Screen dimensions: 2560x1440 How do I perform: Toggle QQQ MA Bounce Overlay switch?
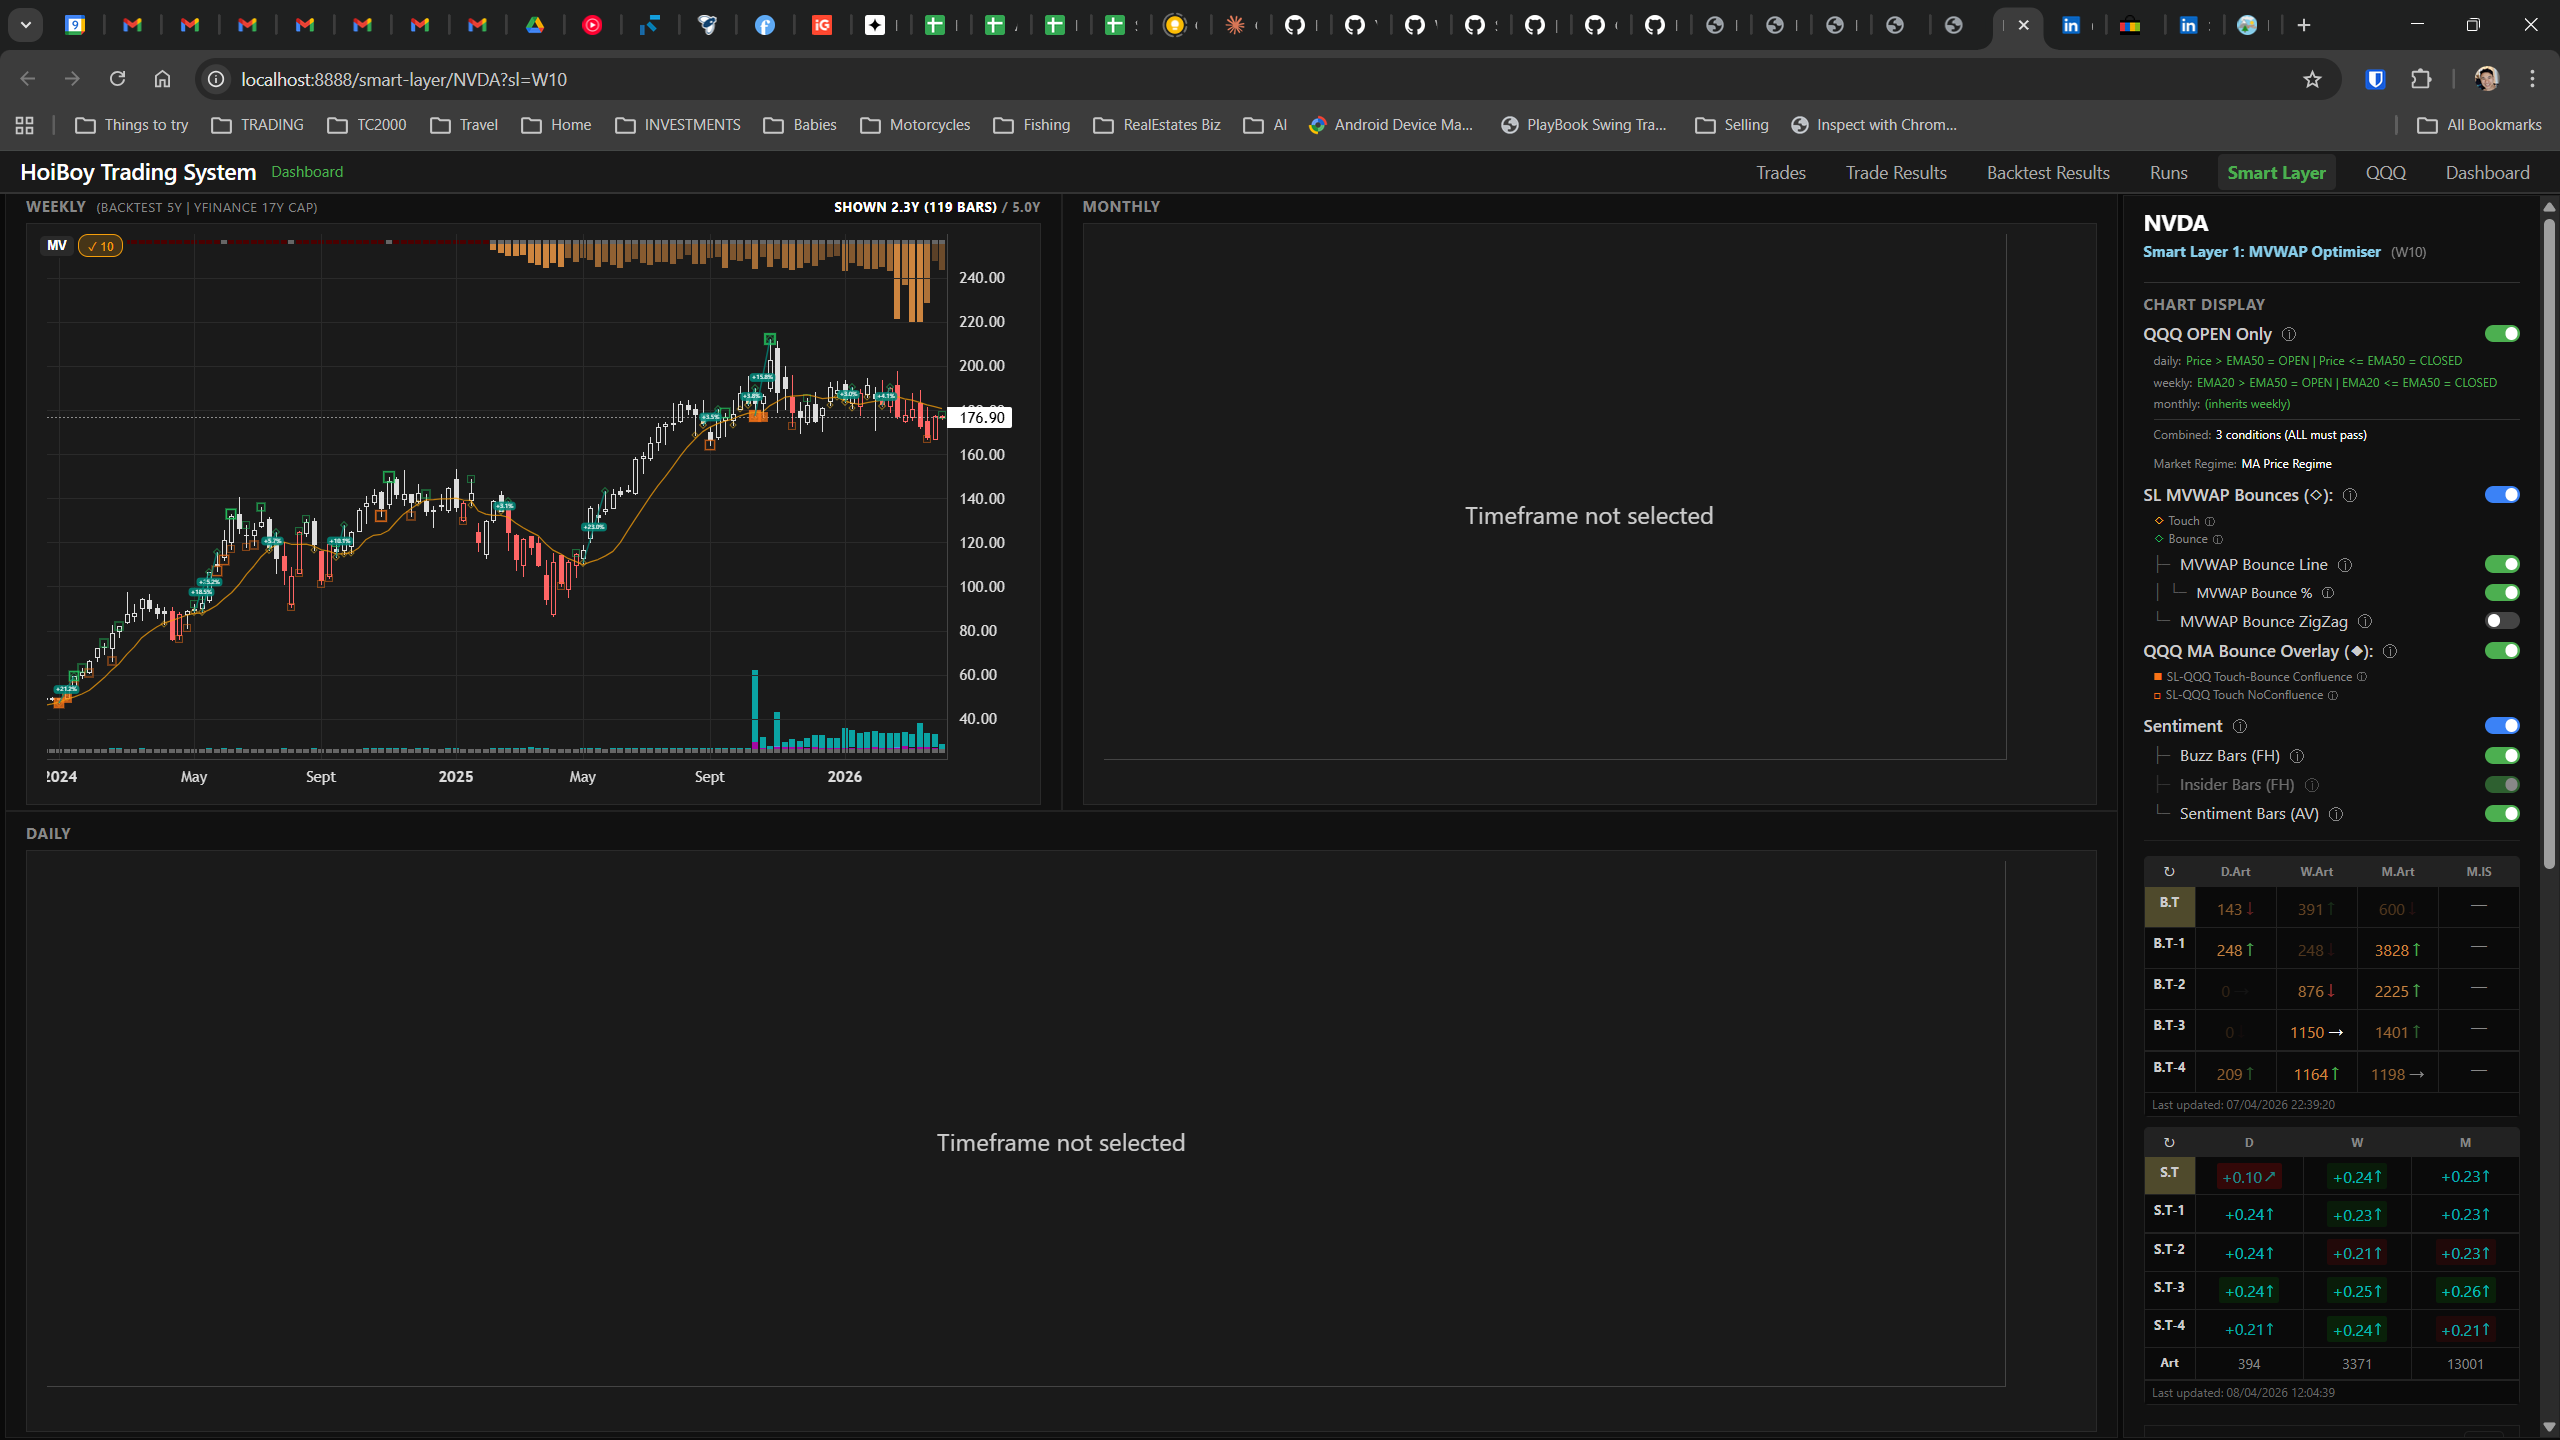2502,651
